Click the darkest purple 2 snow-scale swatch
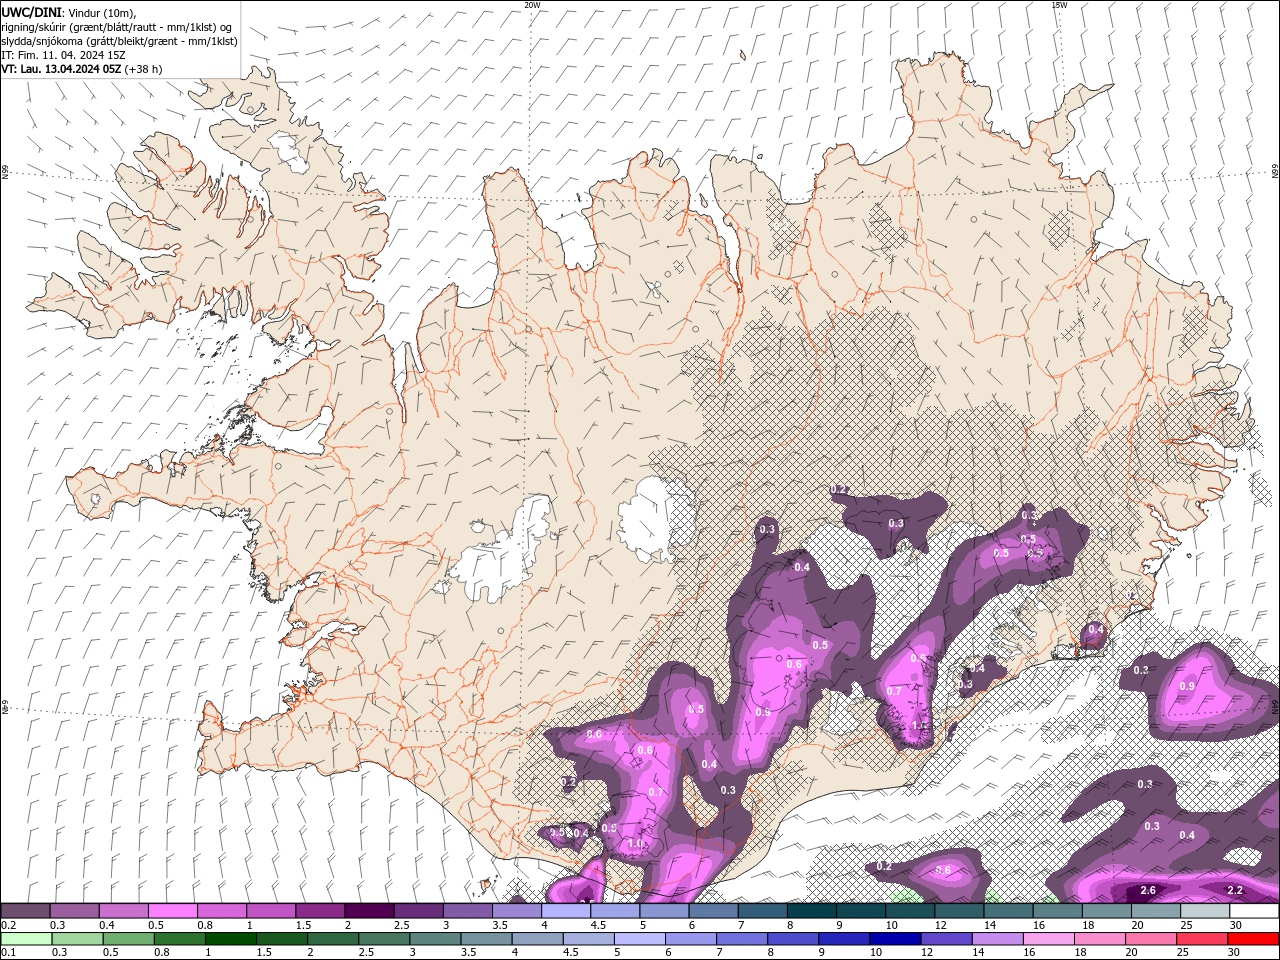 pyautogui.click(x=368, y=911)
